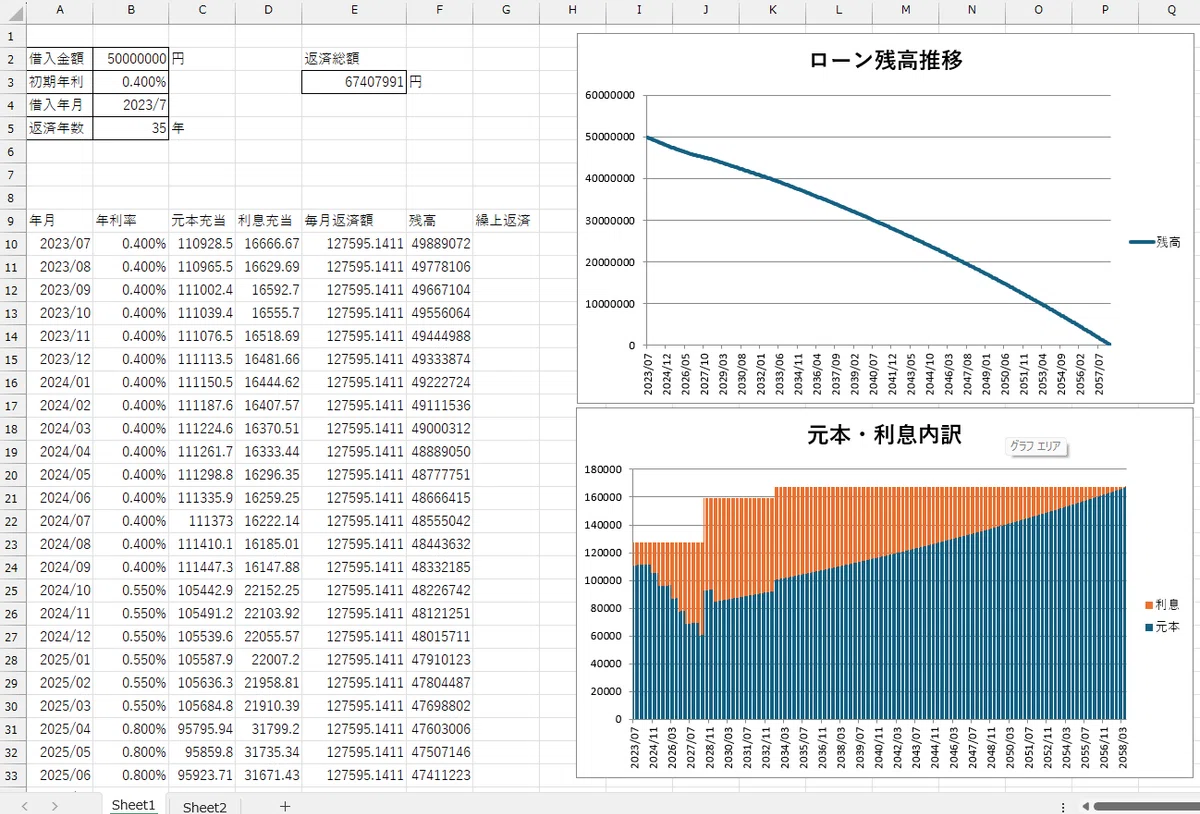Screen dimensions: 1200x814
Task: Select the balance cell 49889072
Action: [x=439, y=243]
